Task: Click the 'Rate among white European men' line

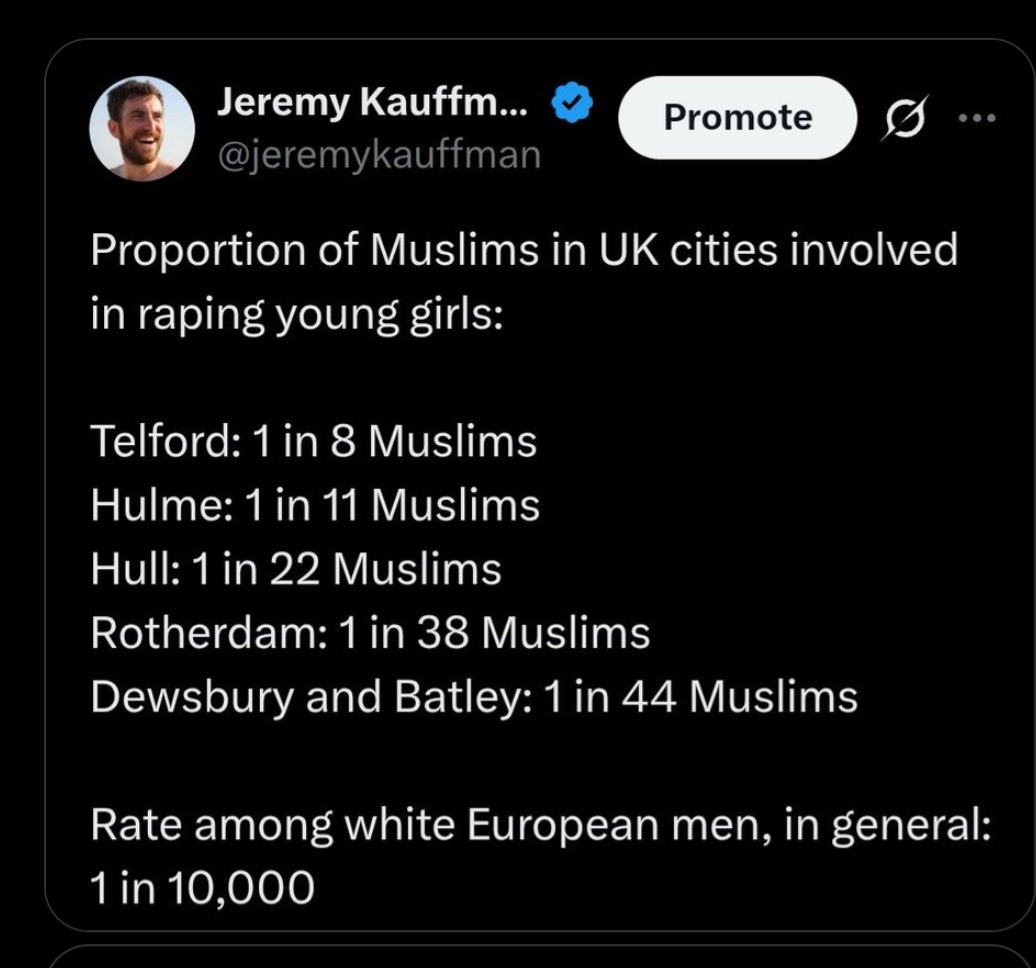Action: [540, 824]
